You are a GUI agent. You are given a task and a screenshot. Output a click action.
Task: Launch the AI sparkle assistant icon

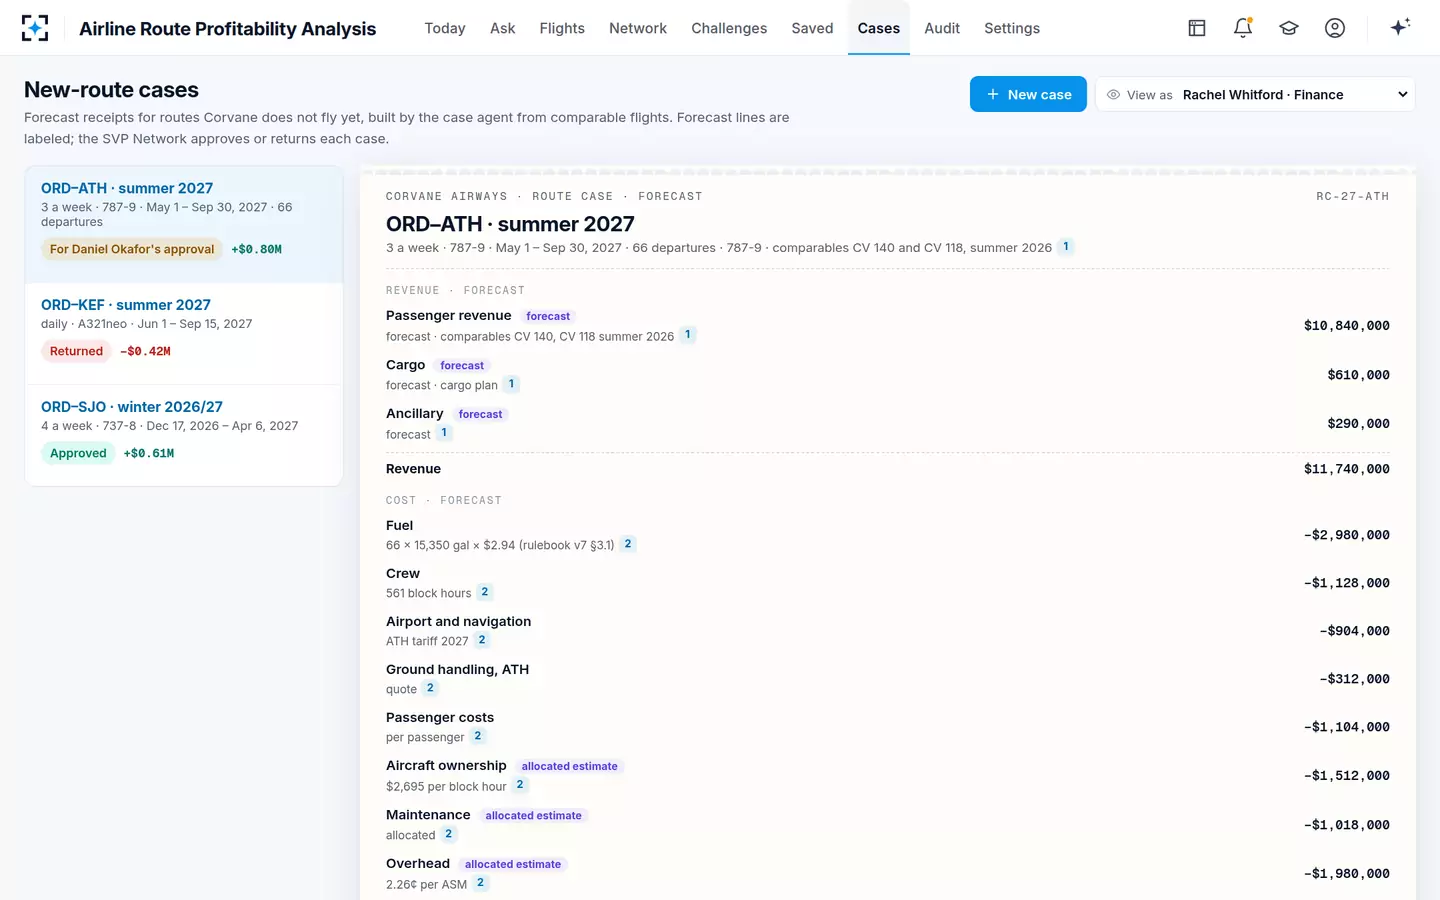click(1400, 28)
